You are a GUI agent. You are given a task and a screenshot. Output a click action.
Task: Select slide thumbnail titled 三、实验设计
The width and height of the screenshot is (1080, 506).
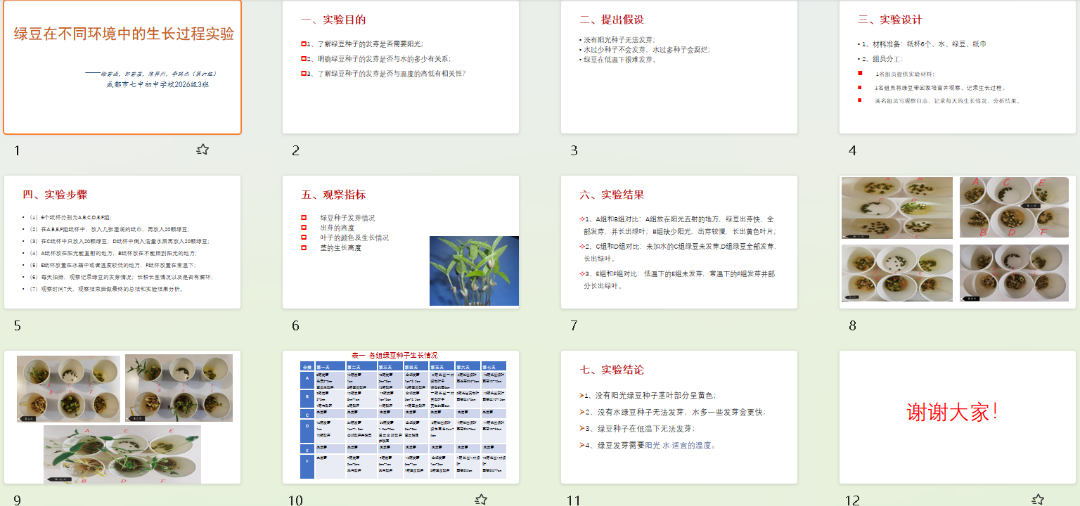coord(957,67)
